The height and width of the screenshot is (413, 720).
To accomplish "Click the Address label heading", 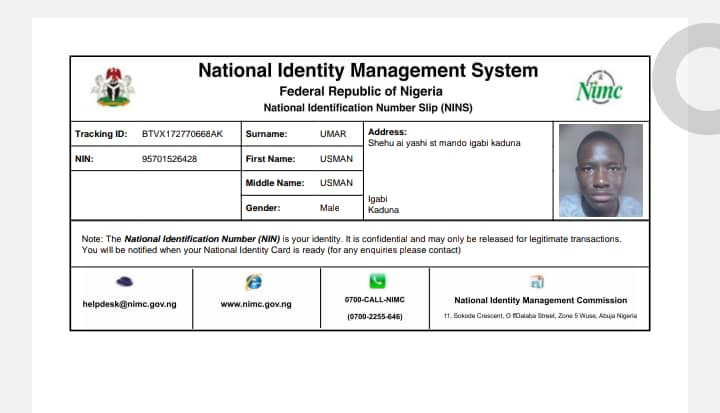I will 387,132.
